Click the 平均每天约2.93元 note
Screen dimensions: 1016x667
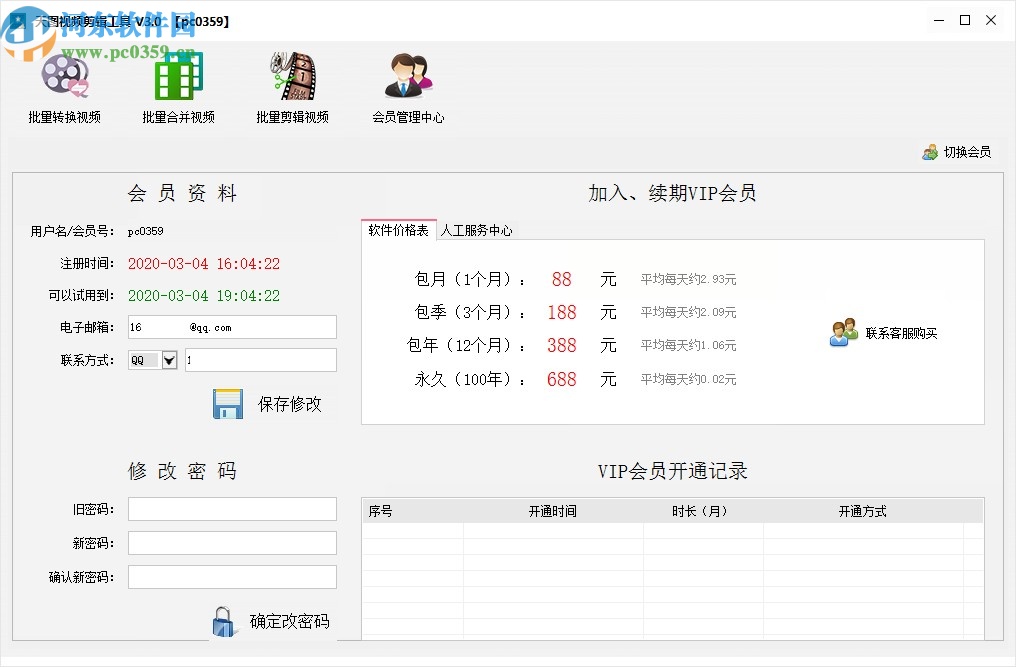(x=688, y=279)
